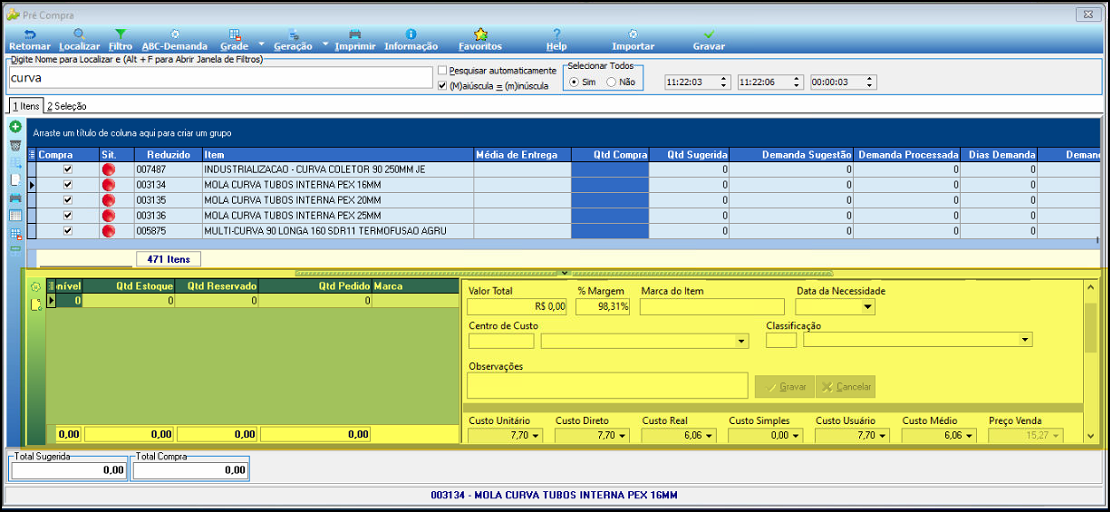Image resolution: width=1110 pixels, height=512 pixels.
Task: Click the Qtd Estoque column header
Action: click(130, 285)
